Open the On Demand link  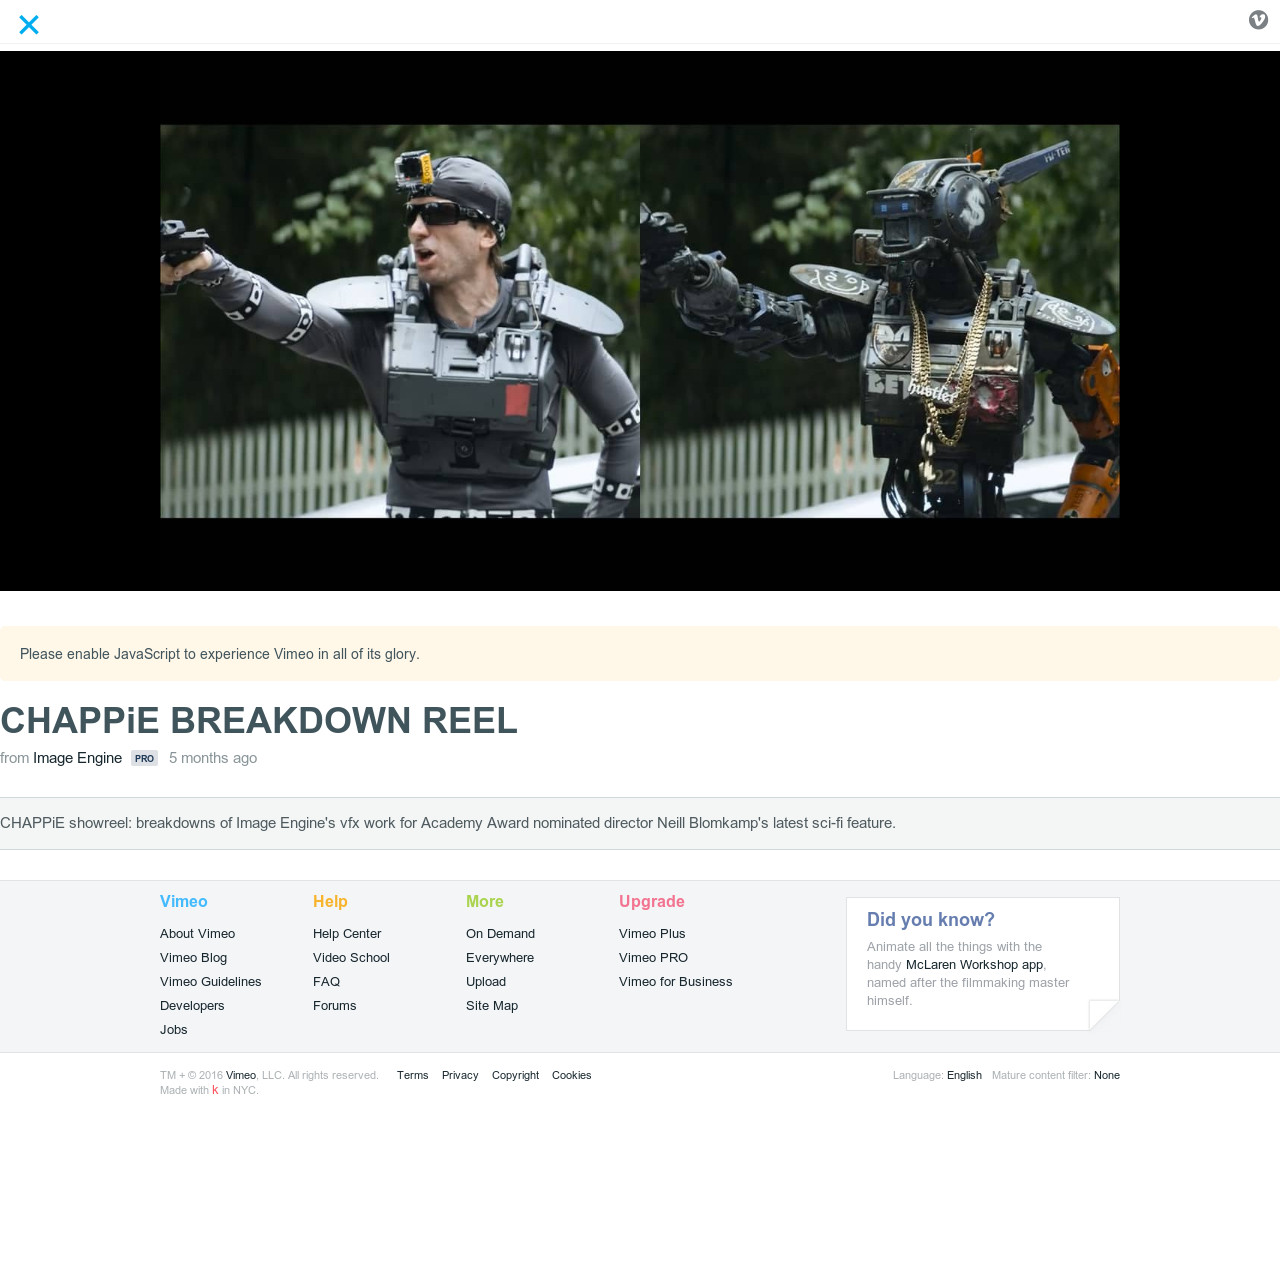point(500,934)
